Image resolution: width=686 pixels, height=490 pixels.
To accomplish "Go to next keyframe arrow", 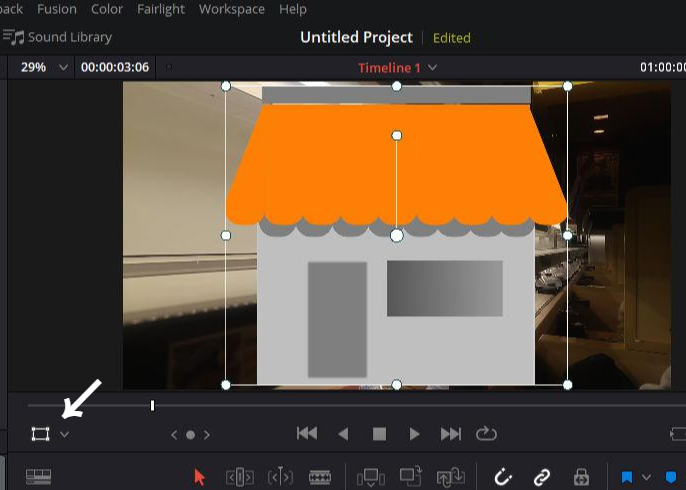I will [x=206, y=435].
